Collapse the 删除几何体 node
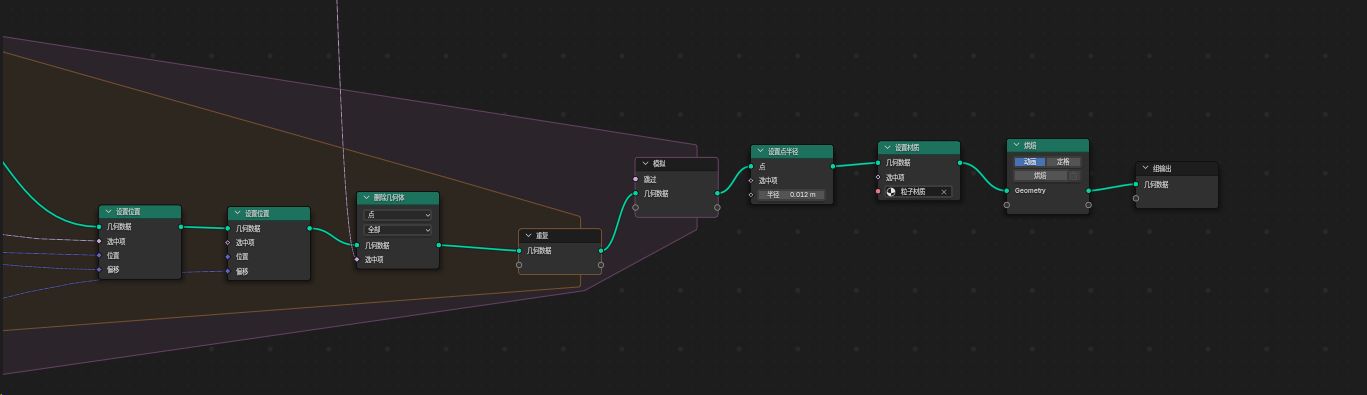Screen dimensions: 1367x395 pyautogui.click(x=365, y=198)
